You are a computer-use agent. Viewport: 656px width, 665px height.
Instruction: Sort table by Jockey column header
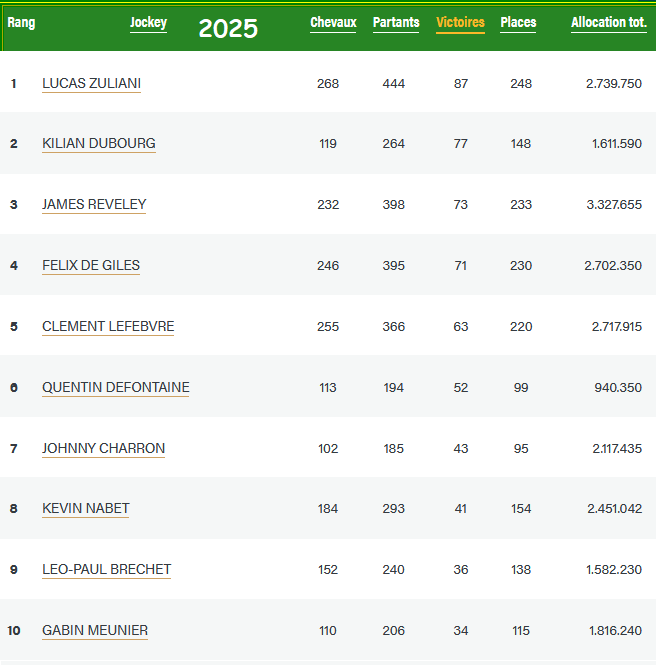[148, 23]
